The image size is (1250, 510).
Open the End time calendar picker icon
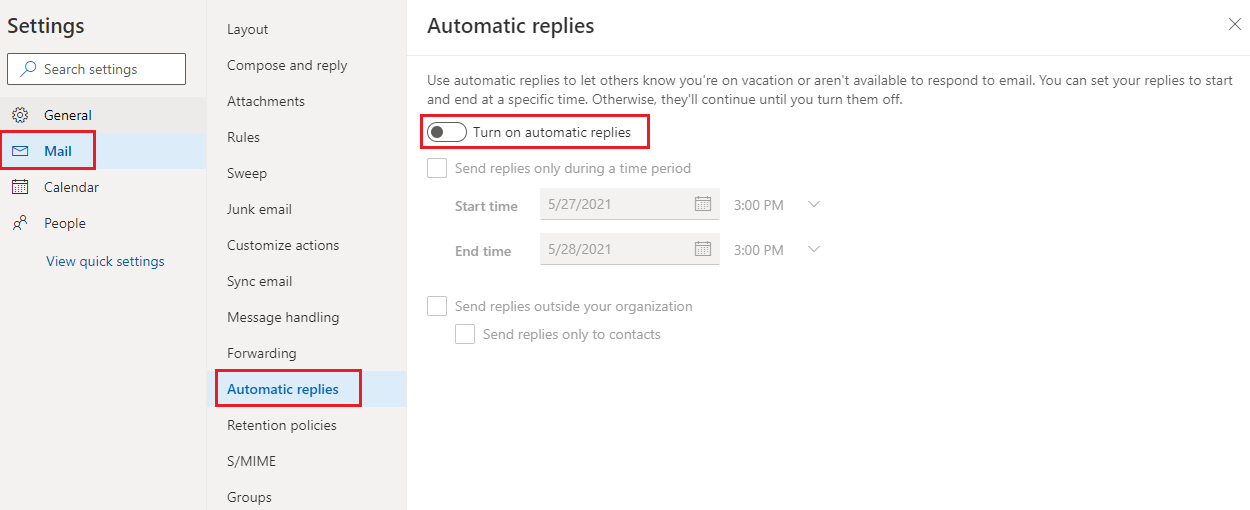pos(703,249)
